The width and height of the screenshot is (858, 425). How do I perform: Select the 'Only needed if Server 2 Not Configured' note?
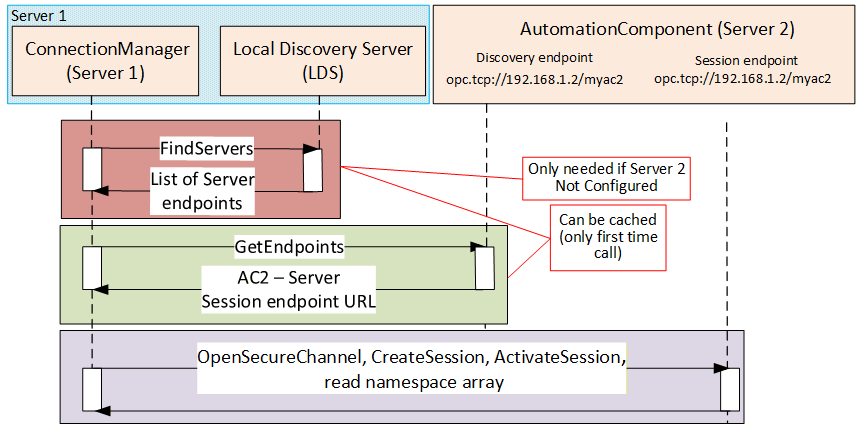[606, 177]
